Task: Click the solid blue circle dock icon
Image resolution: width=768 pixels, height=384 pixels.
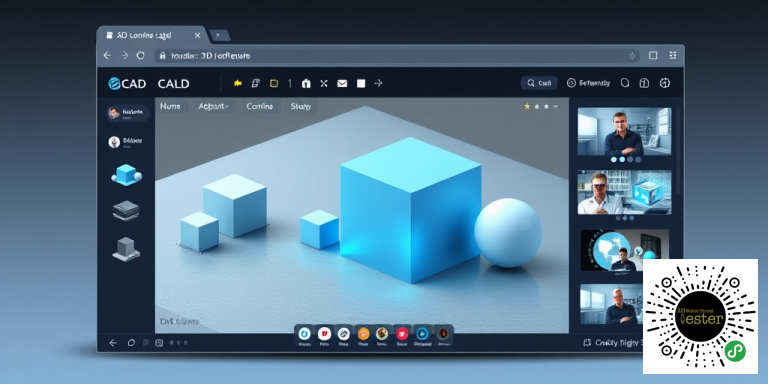Action: 422,334
